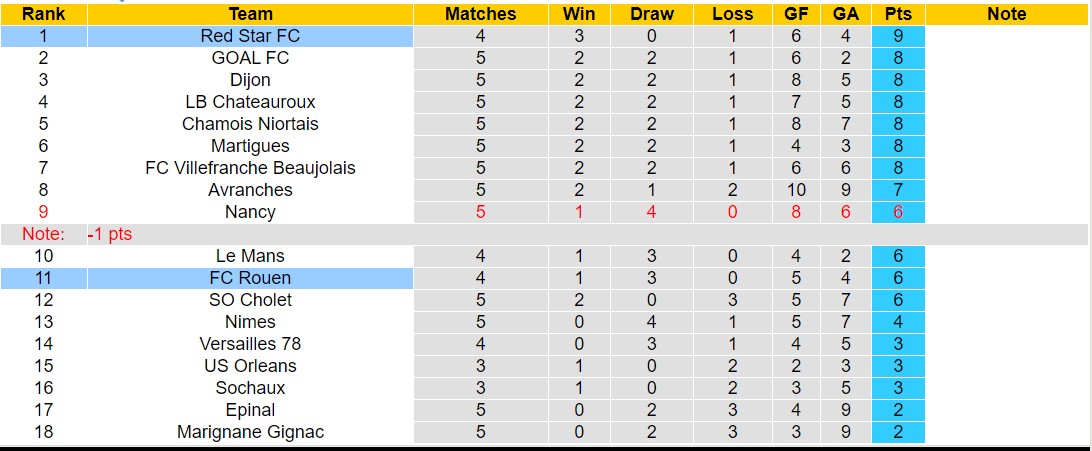
Task: Select Dijon in the standings table
Action: [x=250, y=80]
